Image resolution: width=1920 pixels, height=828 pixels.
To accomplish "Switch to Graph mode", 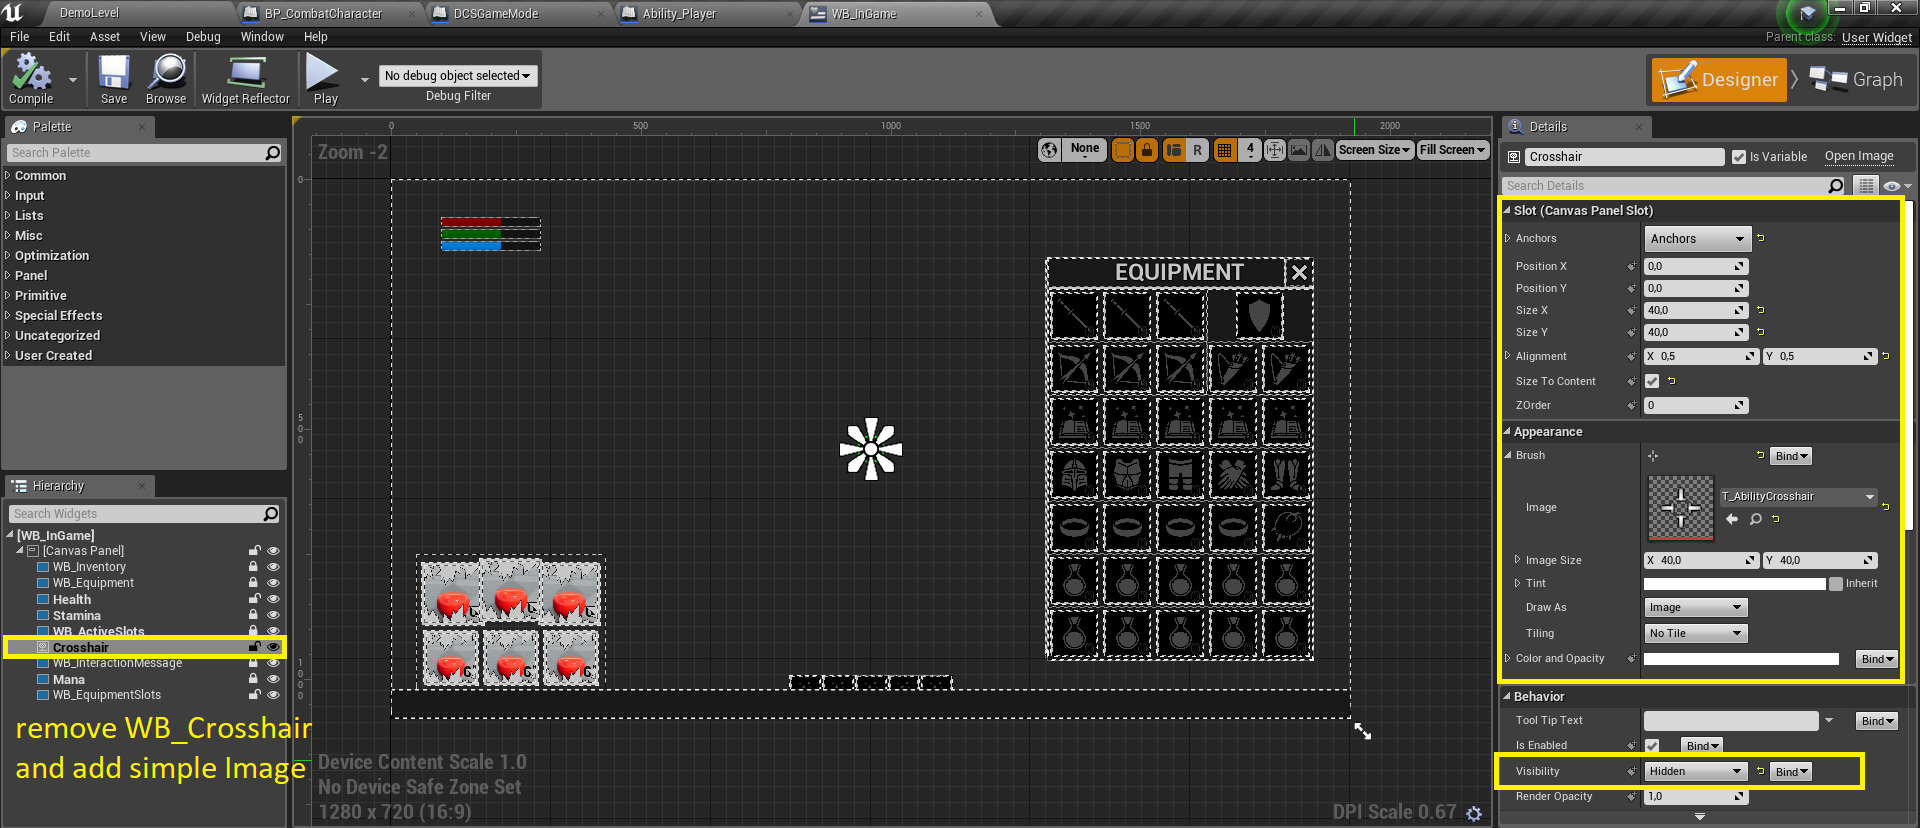I will point(1858,80).
